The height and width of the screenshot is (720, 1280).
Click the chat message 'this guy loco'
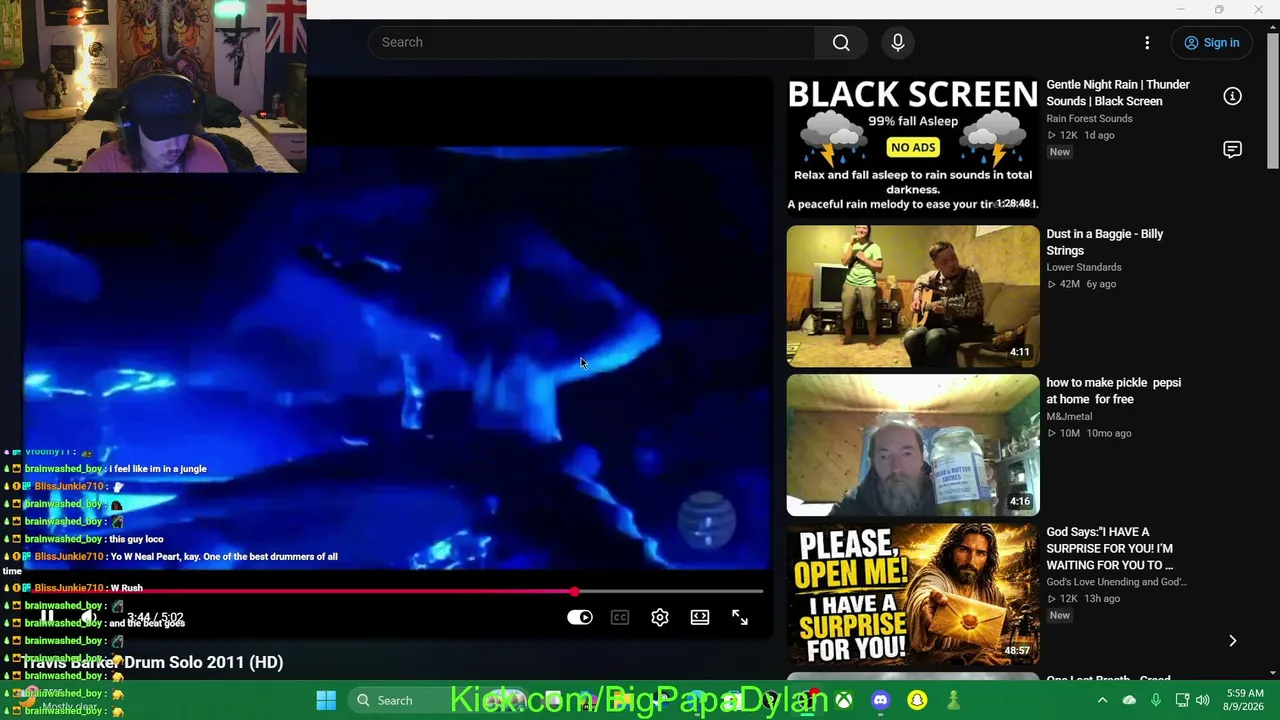pos(136,539)
